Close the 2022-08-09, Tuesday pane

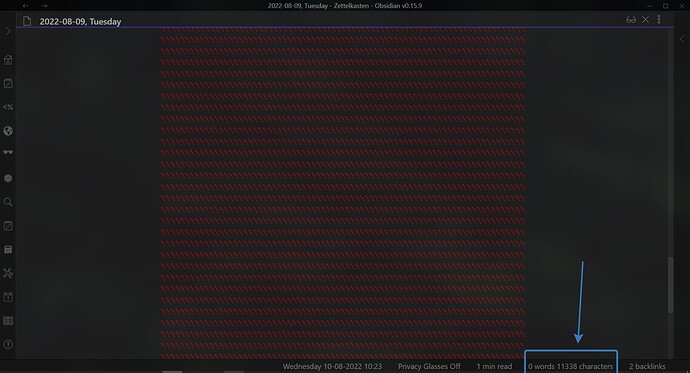coord(645,19)
